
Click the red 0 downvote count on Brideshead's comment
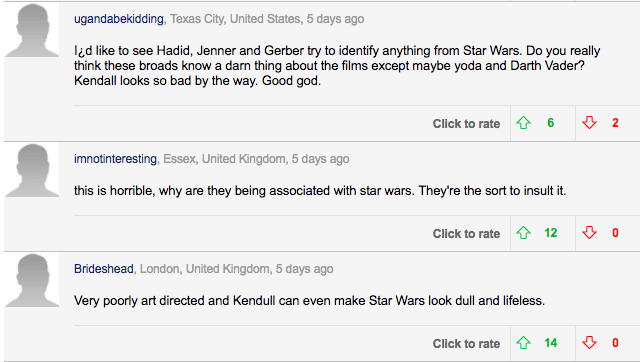[x=615, y=343]
